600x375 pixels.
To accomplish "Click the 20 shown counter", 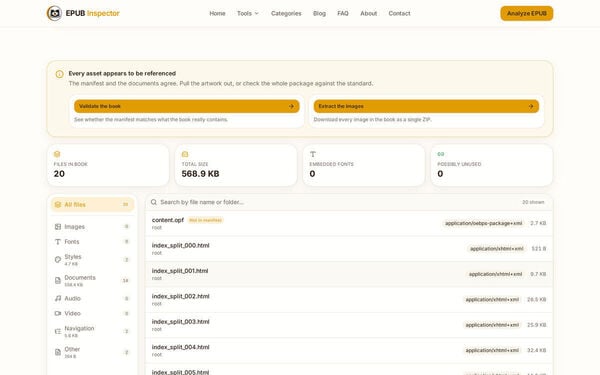I will pyautogui.click(x=533, y=202).
